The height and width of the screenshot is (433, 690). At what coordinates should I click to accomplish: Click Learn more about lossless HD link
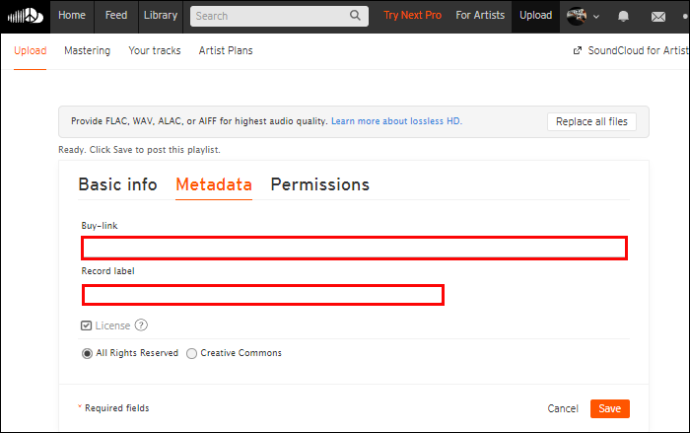[x=396, y=121]
